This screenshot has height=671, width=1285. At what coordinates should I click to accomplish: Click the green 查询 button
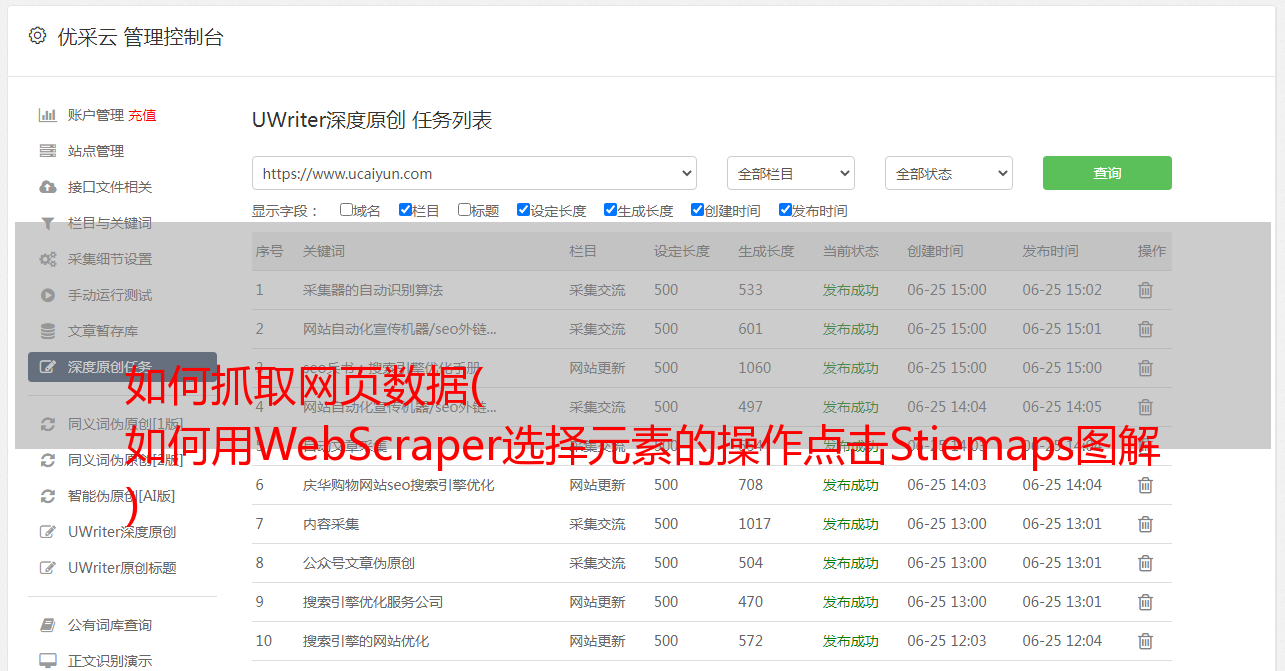(x=1107, y=173)
